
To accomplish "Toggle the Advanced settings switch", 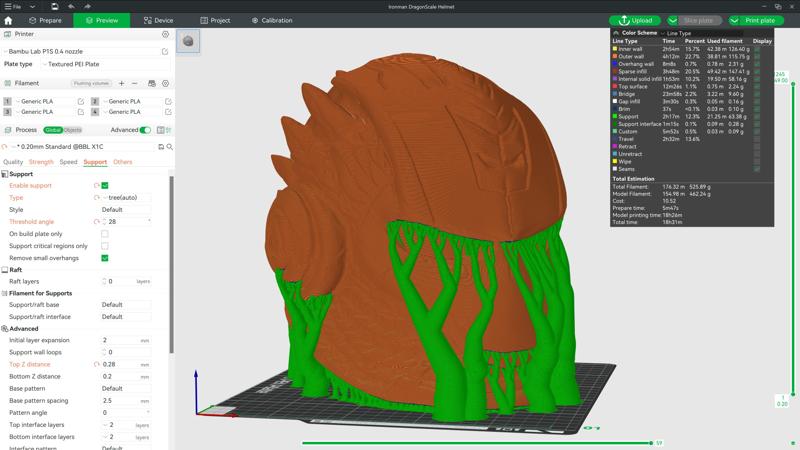I will pyautogui.click(x=145, y=130).
